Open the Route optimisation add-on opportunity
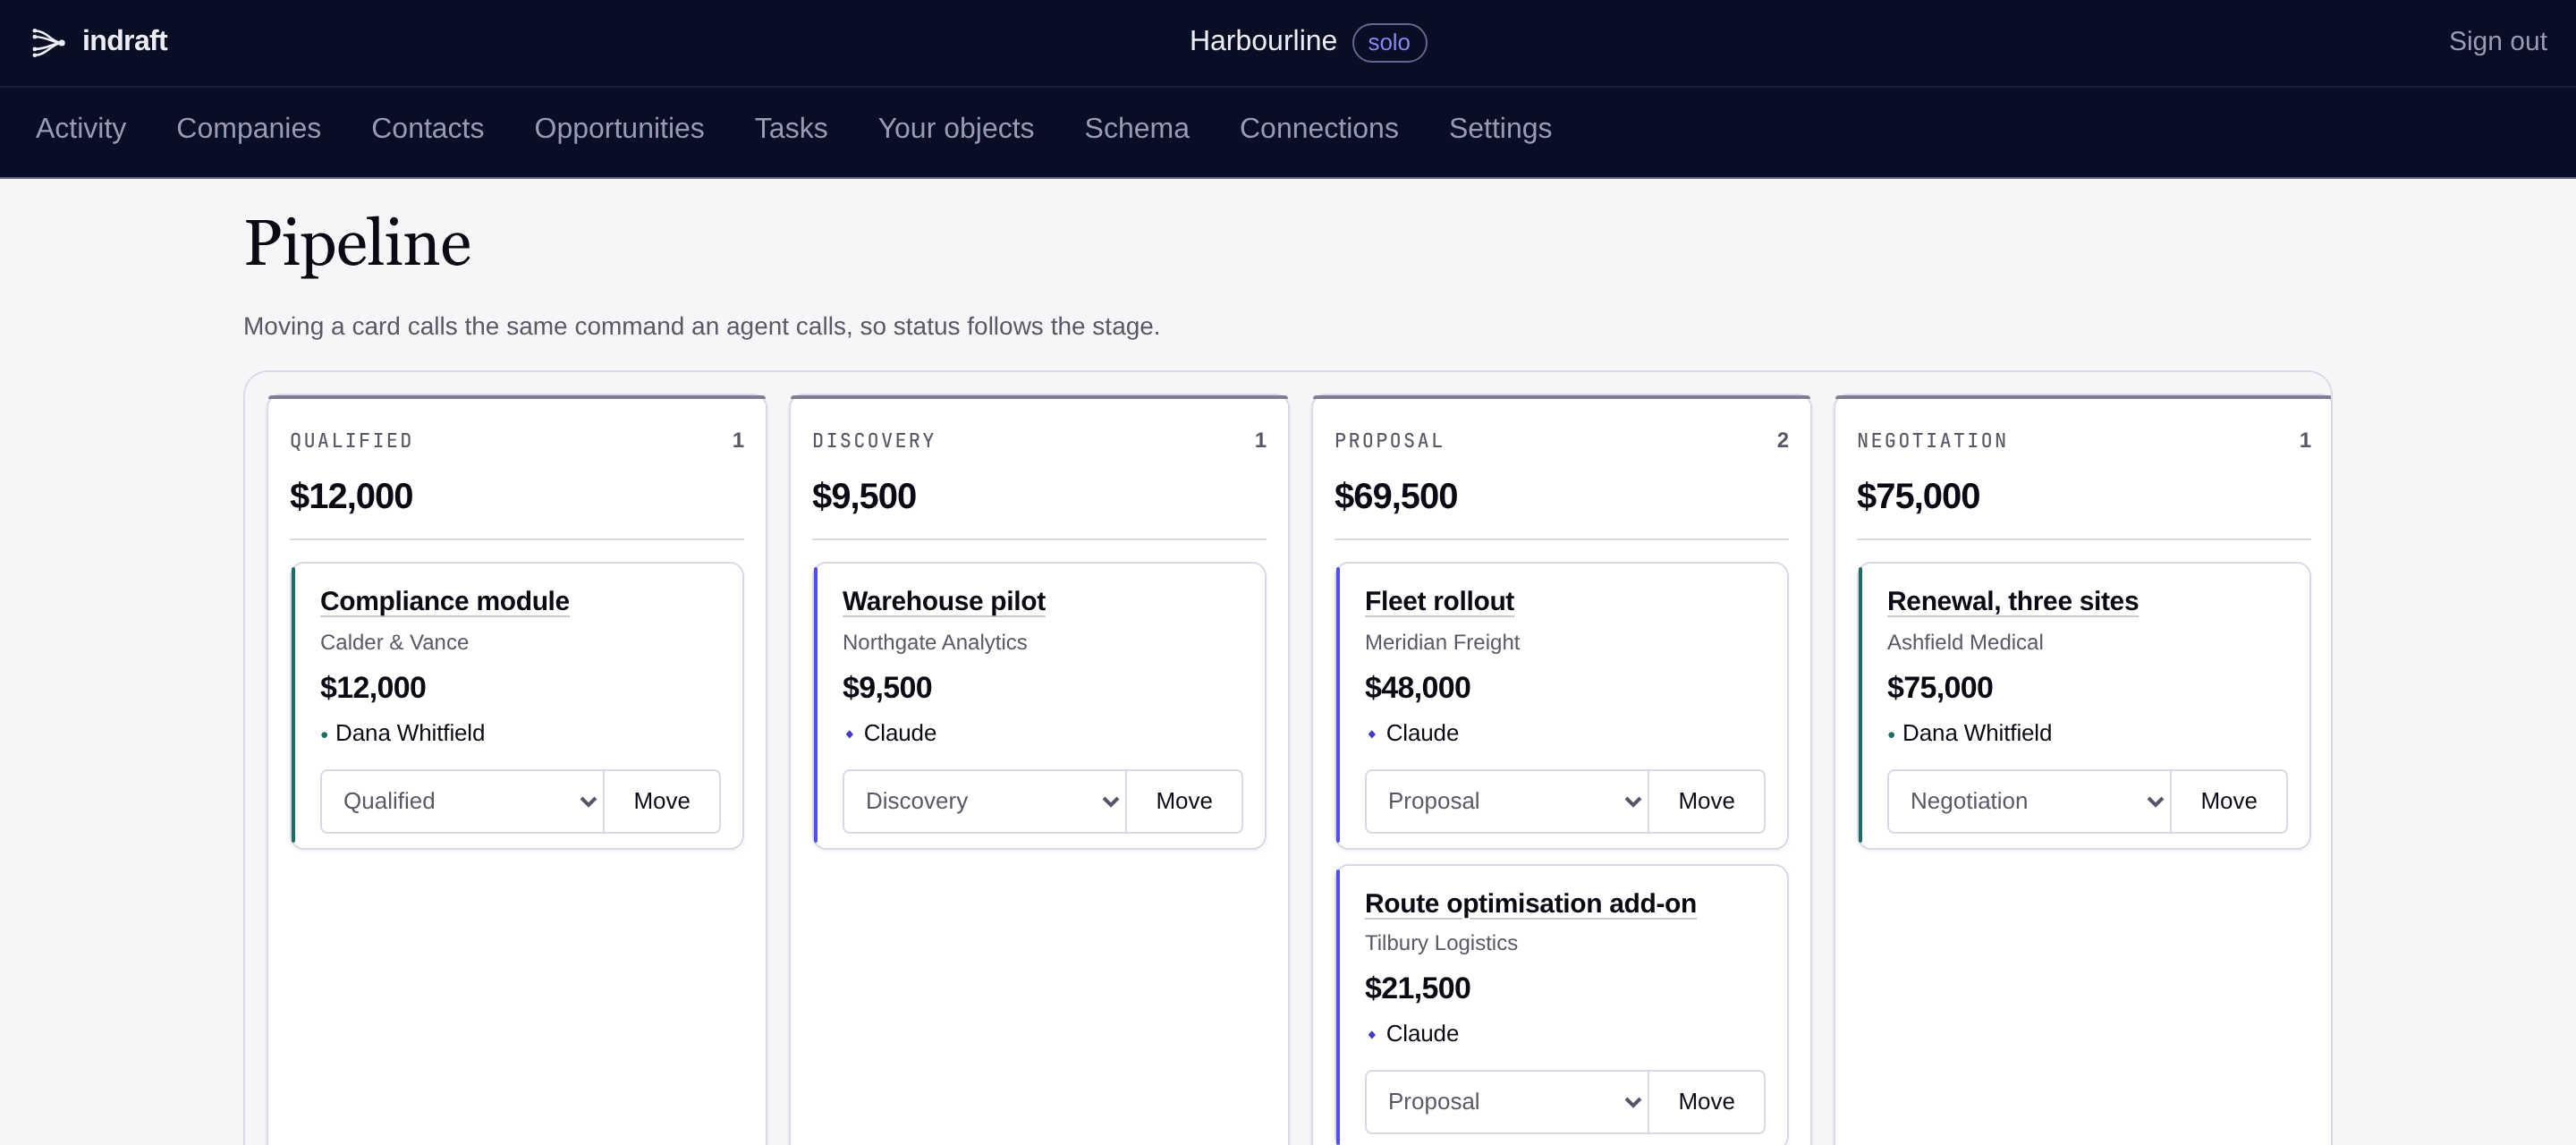Screen dimensions: 2576x1145 point(1530,903)
